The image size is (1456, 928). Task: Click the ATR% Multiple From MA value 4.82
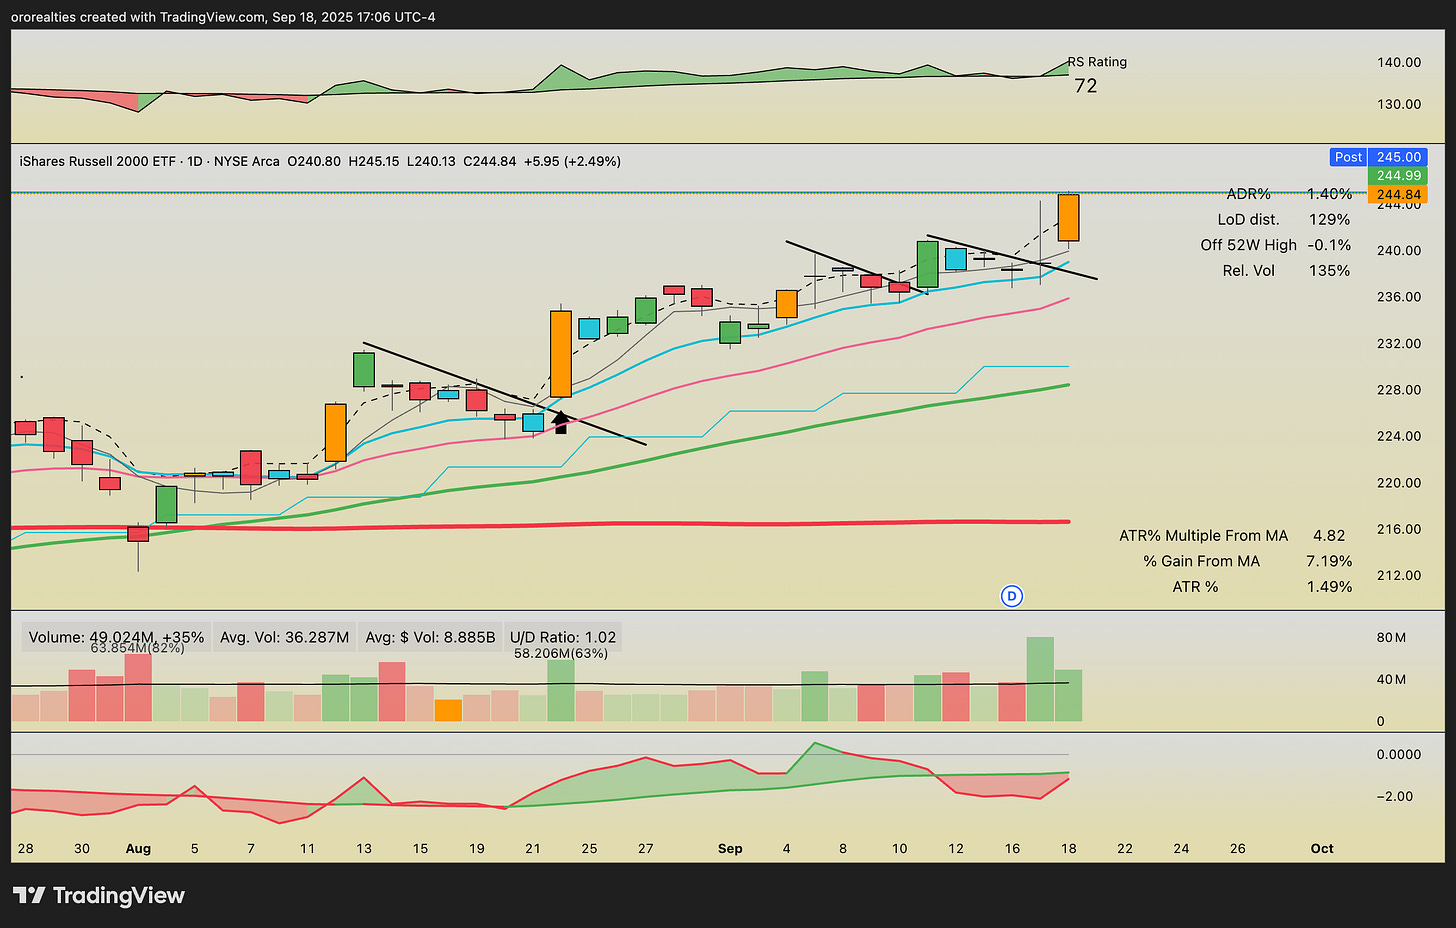(x=1329, y=536)
